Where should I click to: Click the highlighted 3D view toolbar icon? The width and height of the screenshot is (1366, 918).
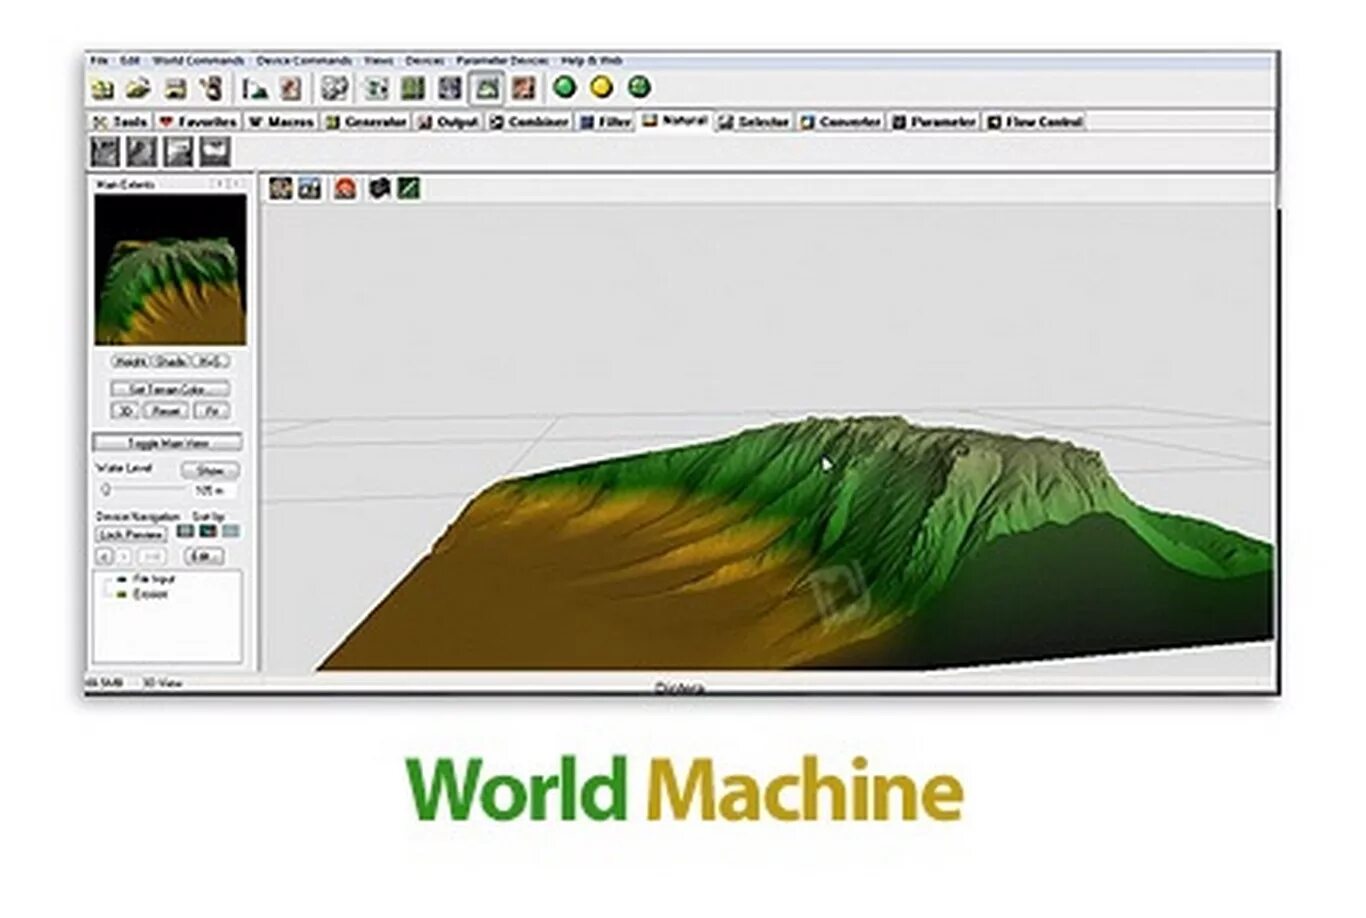click(x=487, y=89)
